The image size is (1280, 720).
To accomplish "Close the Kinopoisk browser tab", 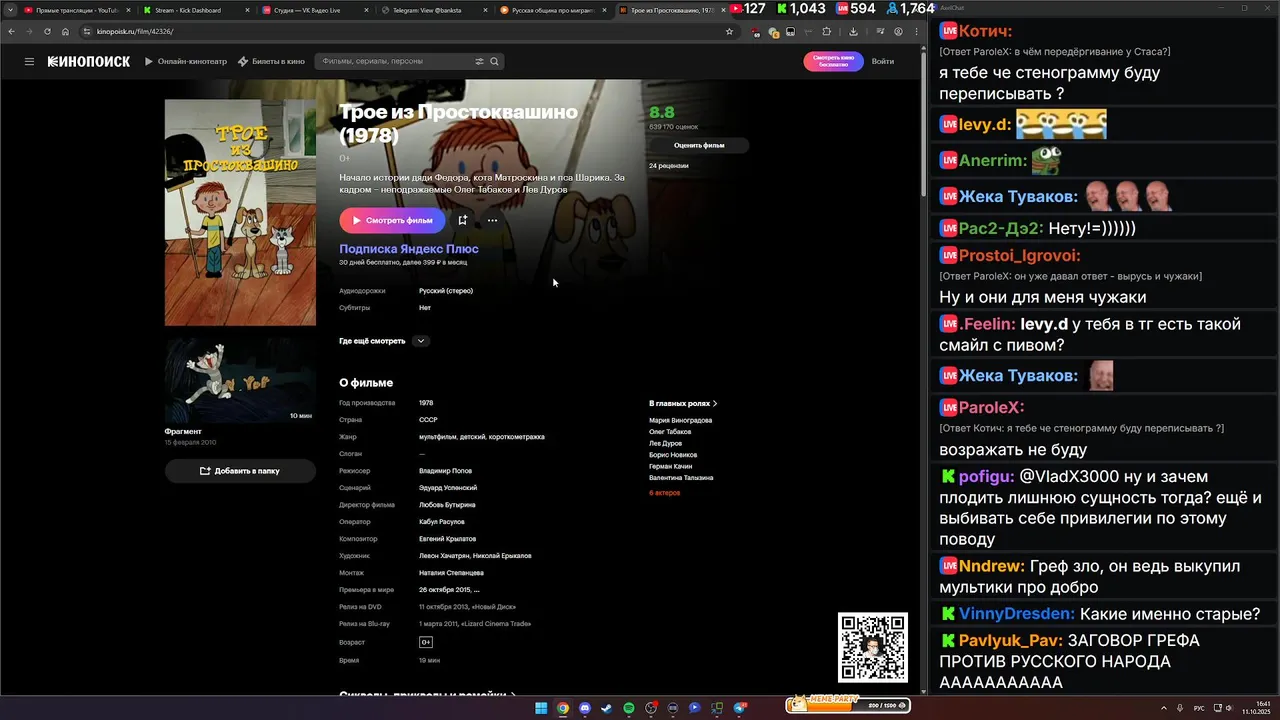I will click(x=721, y=9).
